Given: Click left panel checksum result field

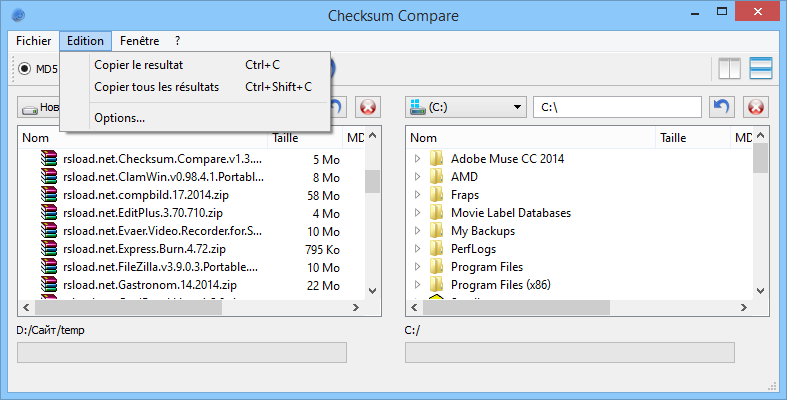Looking at the screenshot, I should coord(182,352).
